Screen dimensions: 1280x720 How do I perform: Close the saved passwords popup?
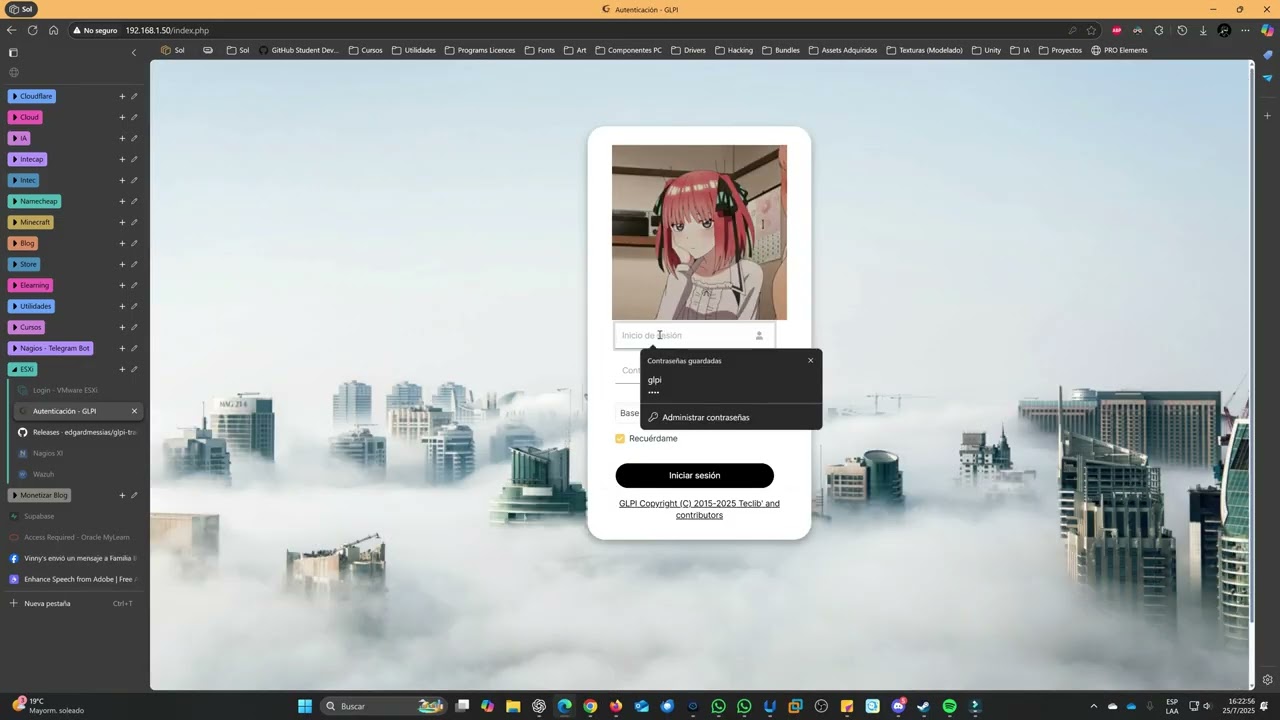pos(810,360)
